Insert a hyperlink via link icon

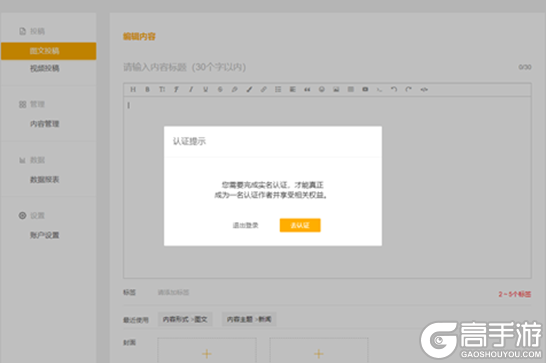(x=264, y=90)
